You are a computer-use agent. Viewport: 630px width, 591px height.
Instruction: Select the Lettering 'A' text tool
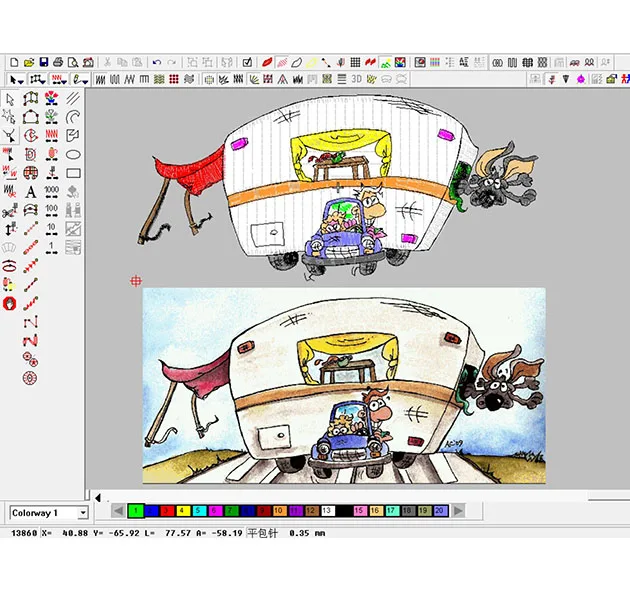[30, 191]
